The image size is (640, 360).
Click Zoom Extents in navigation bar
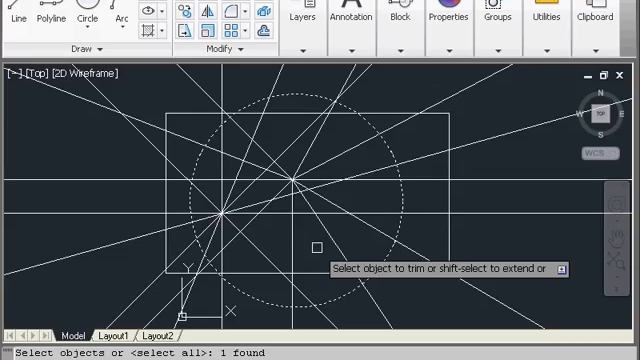[616, 260]
